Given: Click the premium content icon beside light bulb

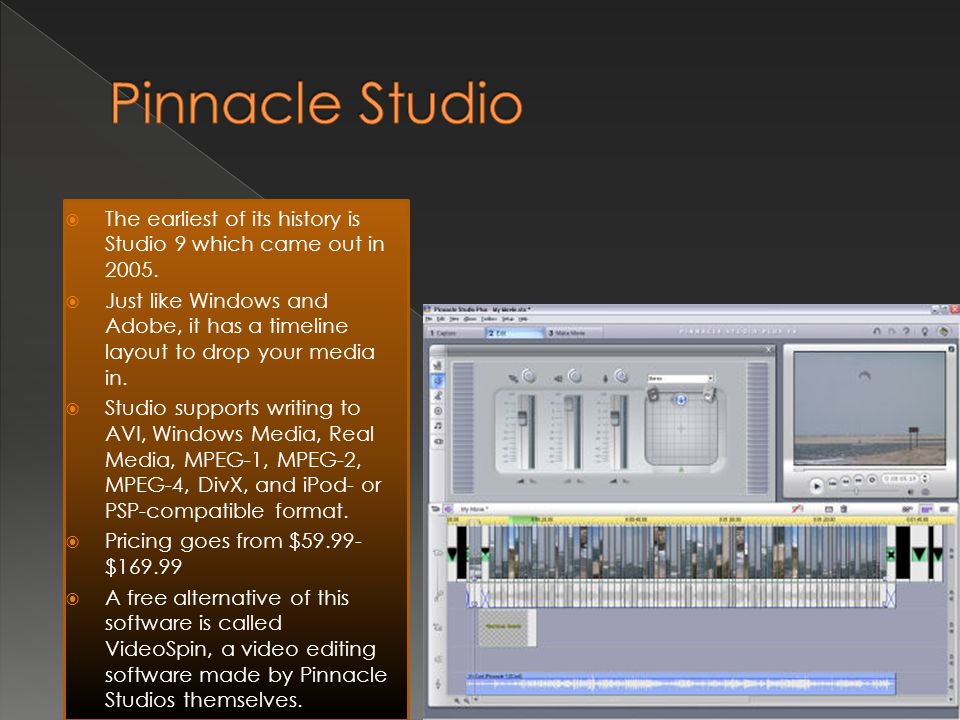Looking at the screenshot, I should [943, 331].
